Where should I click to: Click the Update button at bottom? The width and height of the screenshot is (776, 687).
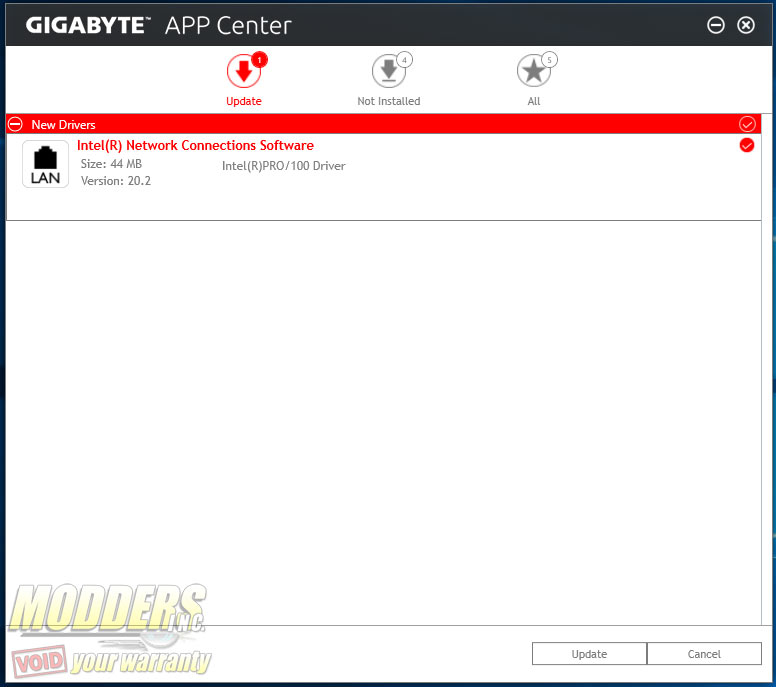coord(589,654)
